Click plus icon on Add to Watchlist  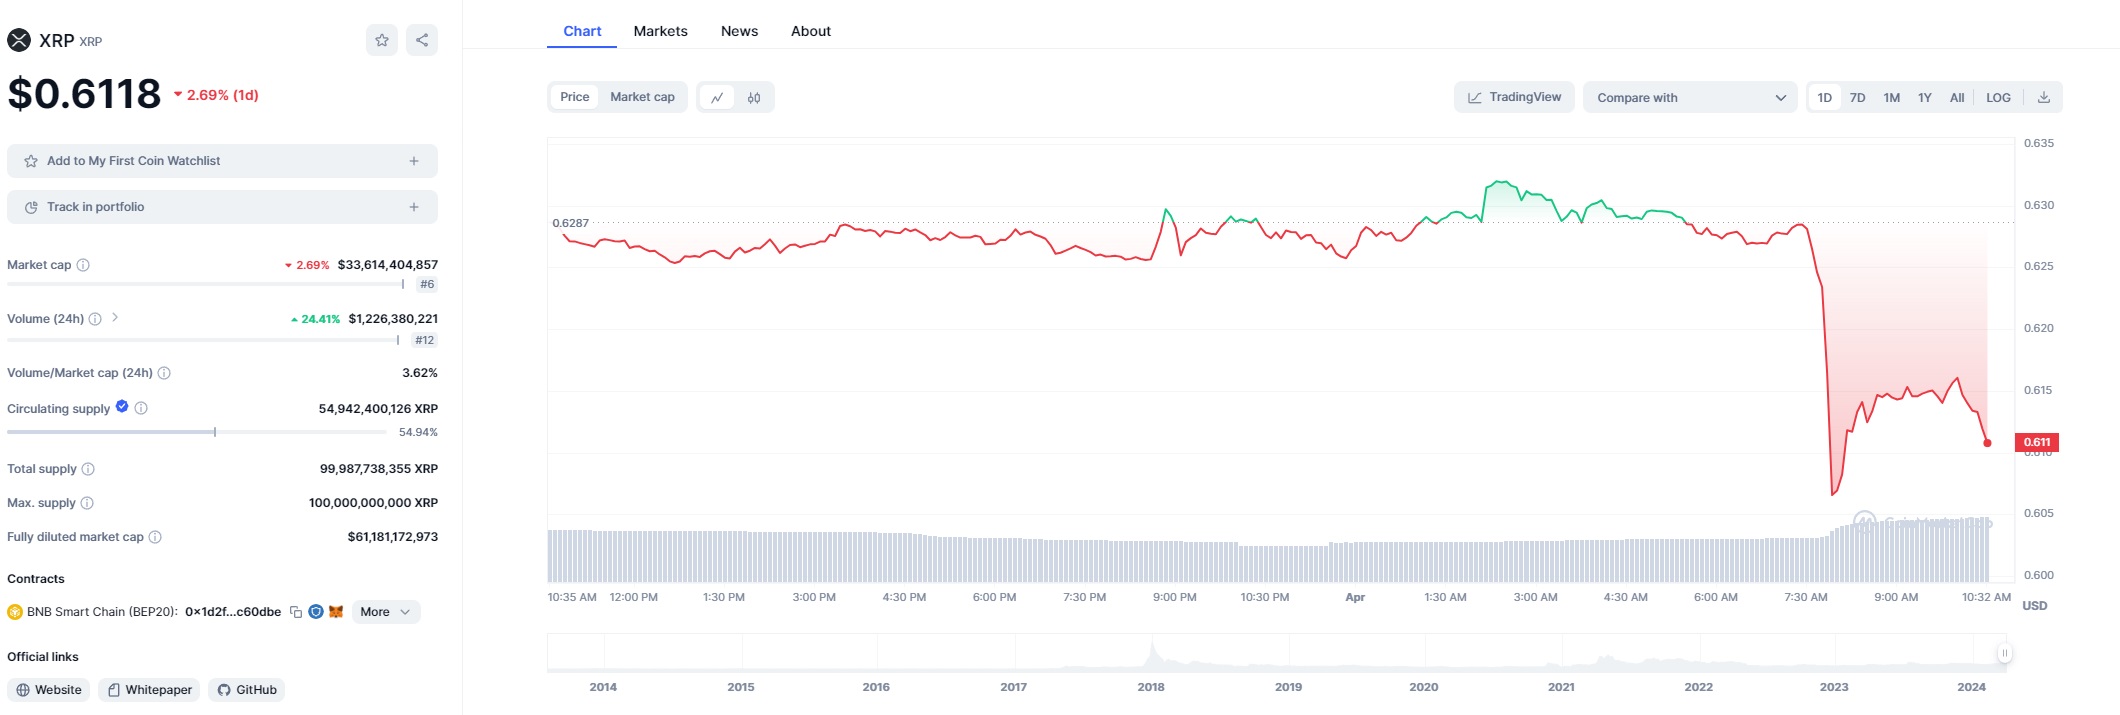[414, 161]
